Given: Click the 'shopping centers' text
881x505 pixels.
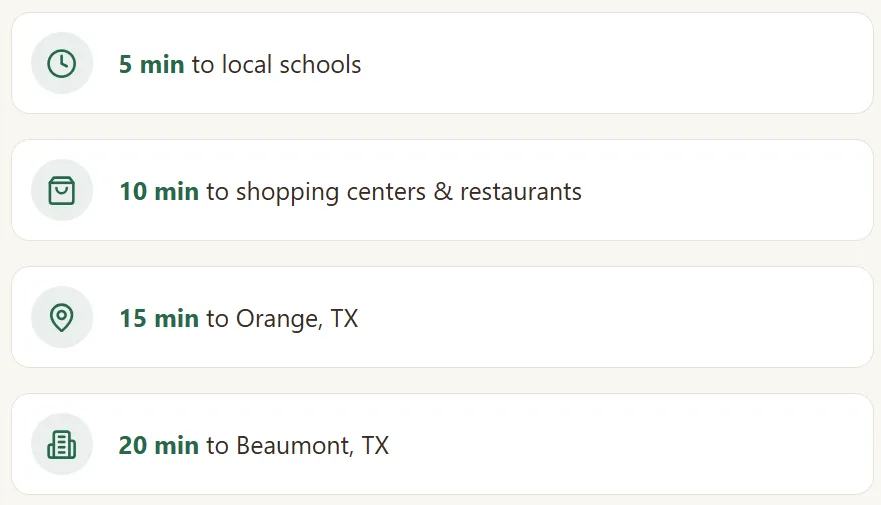Looking at the screenshot, I should 331,193.
